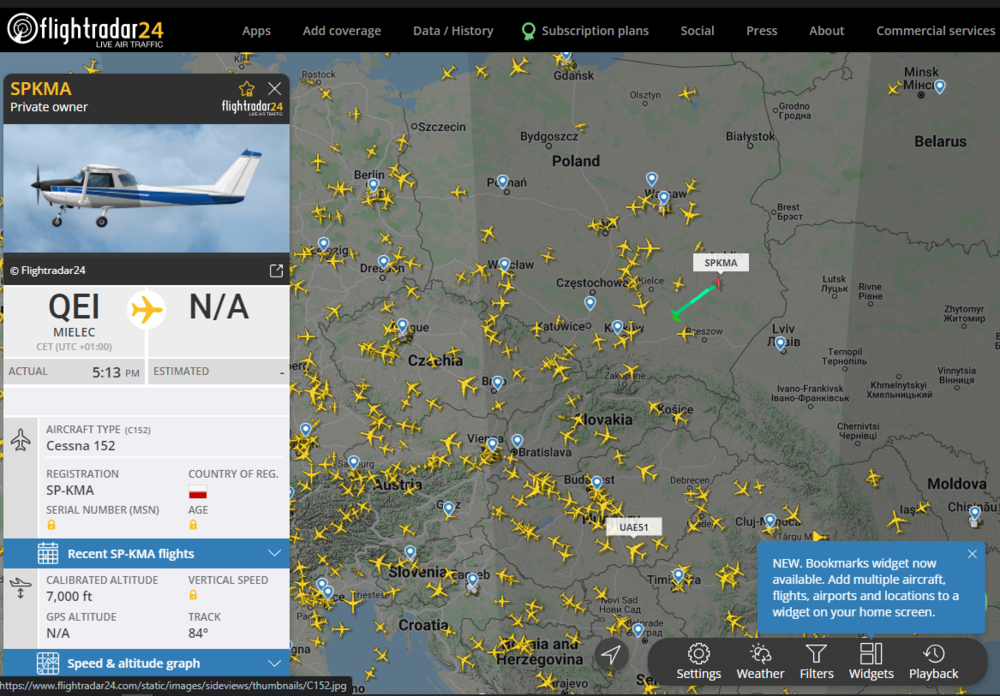Open the Data / History menu
The height and width of the screenshot is (696, 1000).
453,30
